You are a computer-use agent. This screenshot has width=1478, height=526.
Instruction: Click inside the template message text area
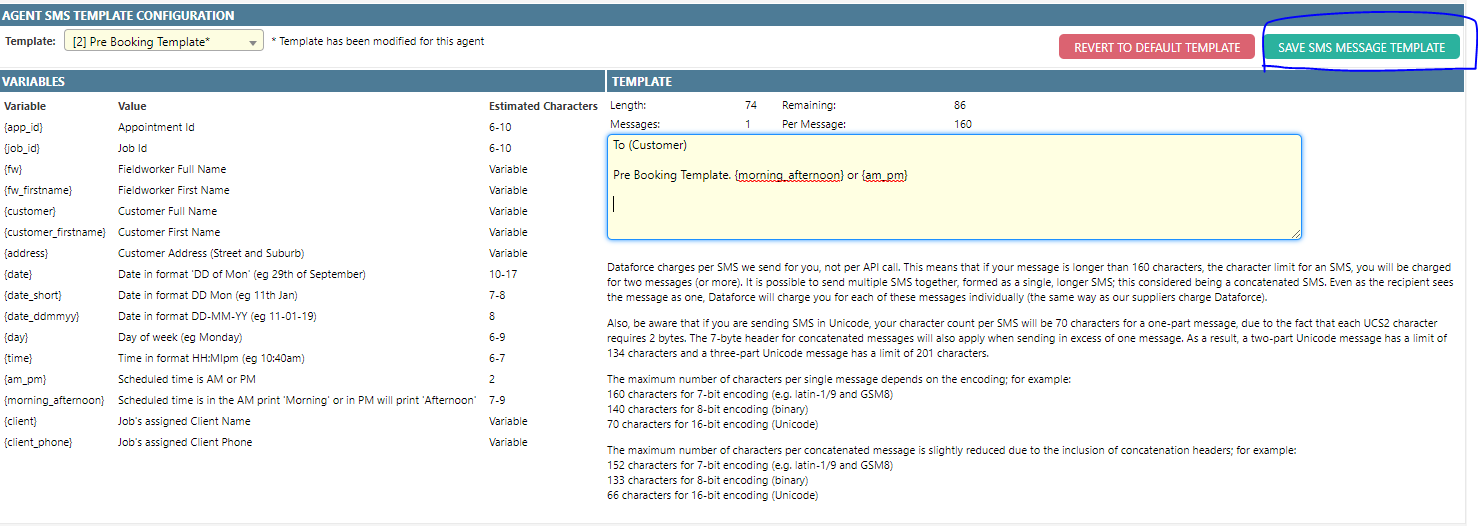point(953,210)
